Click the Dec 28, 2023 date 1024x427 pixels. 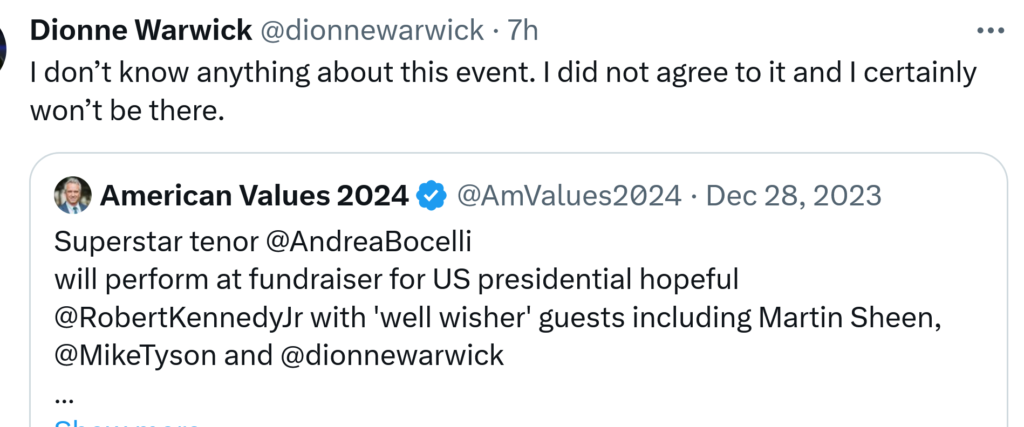pos(794,196)
